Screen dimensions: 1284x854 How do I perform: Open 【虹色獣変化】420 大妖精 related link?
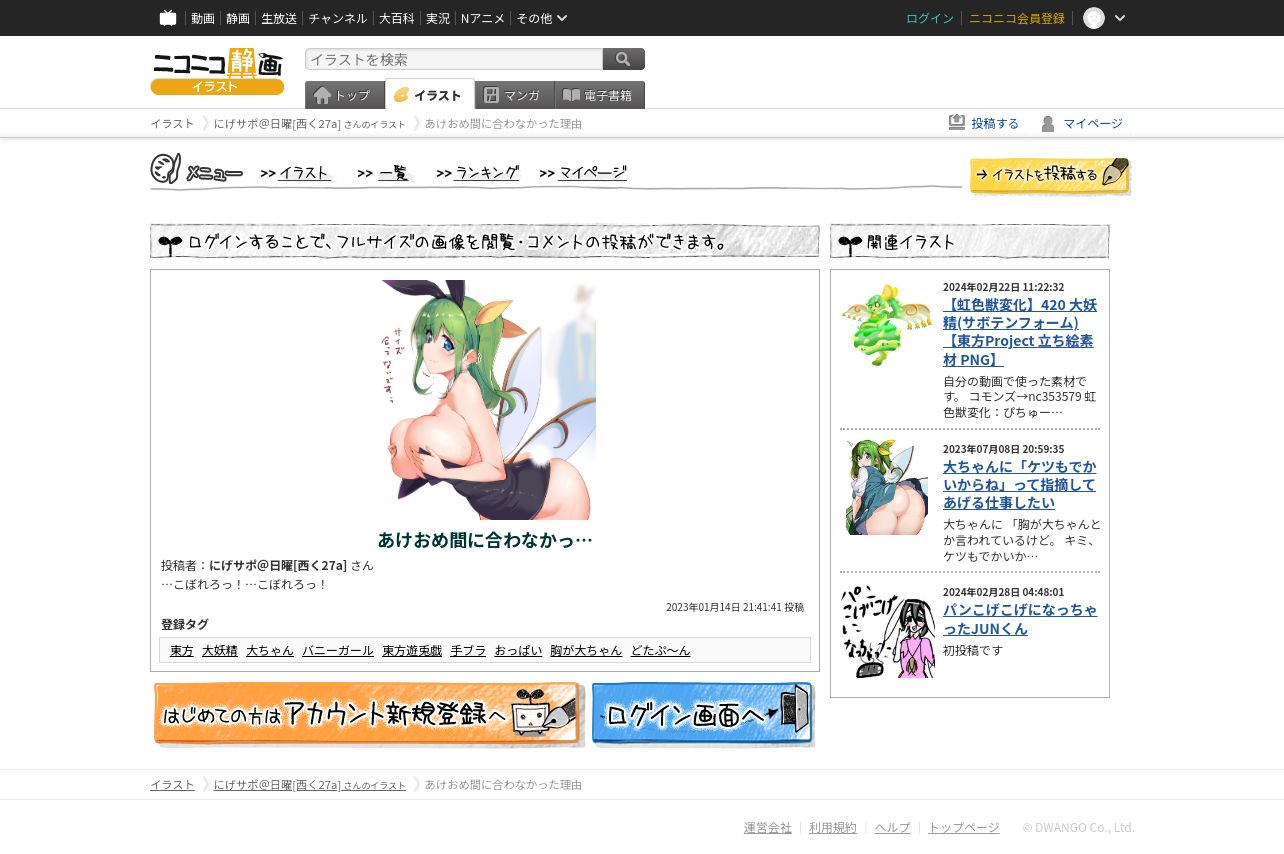coord(1020,332)
